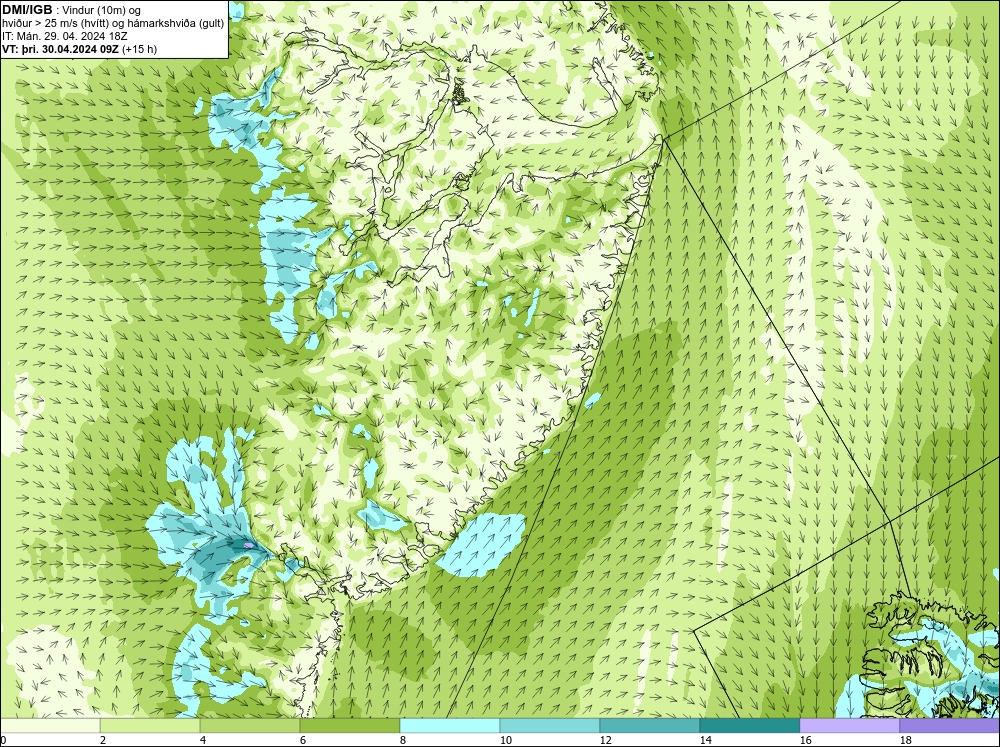Click the 8–10 m/s light cyan legend swatch
This screenshot has width=1000, height=747.
coord(450,725)
